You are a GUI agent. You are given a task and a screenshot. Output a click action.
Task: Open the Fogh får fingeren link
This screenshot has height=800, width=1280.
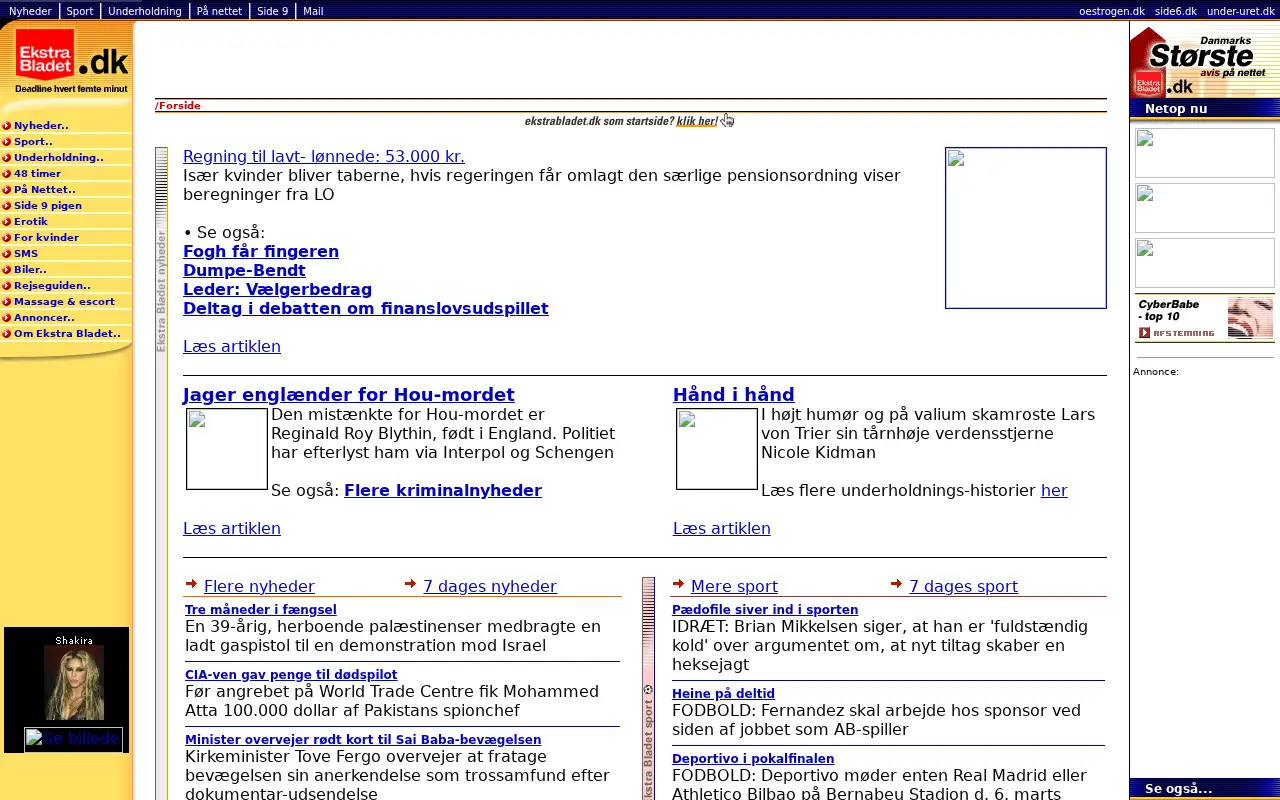tap(261, 251)
